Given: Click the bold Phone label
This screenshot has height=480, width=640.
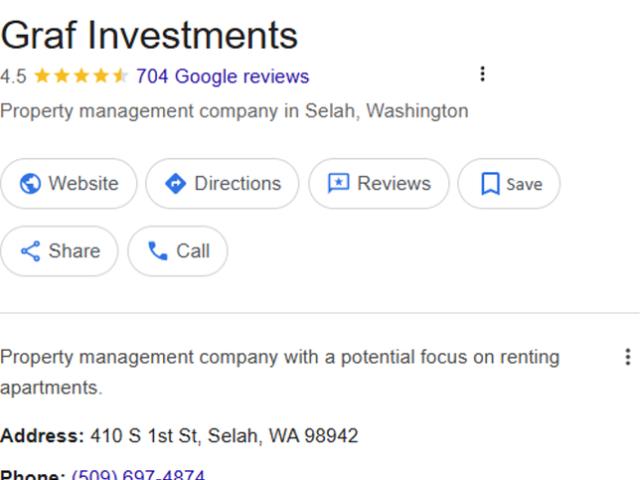Looking at the screenshot, I should tap(33, 476).
